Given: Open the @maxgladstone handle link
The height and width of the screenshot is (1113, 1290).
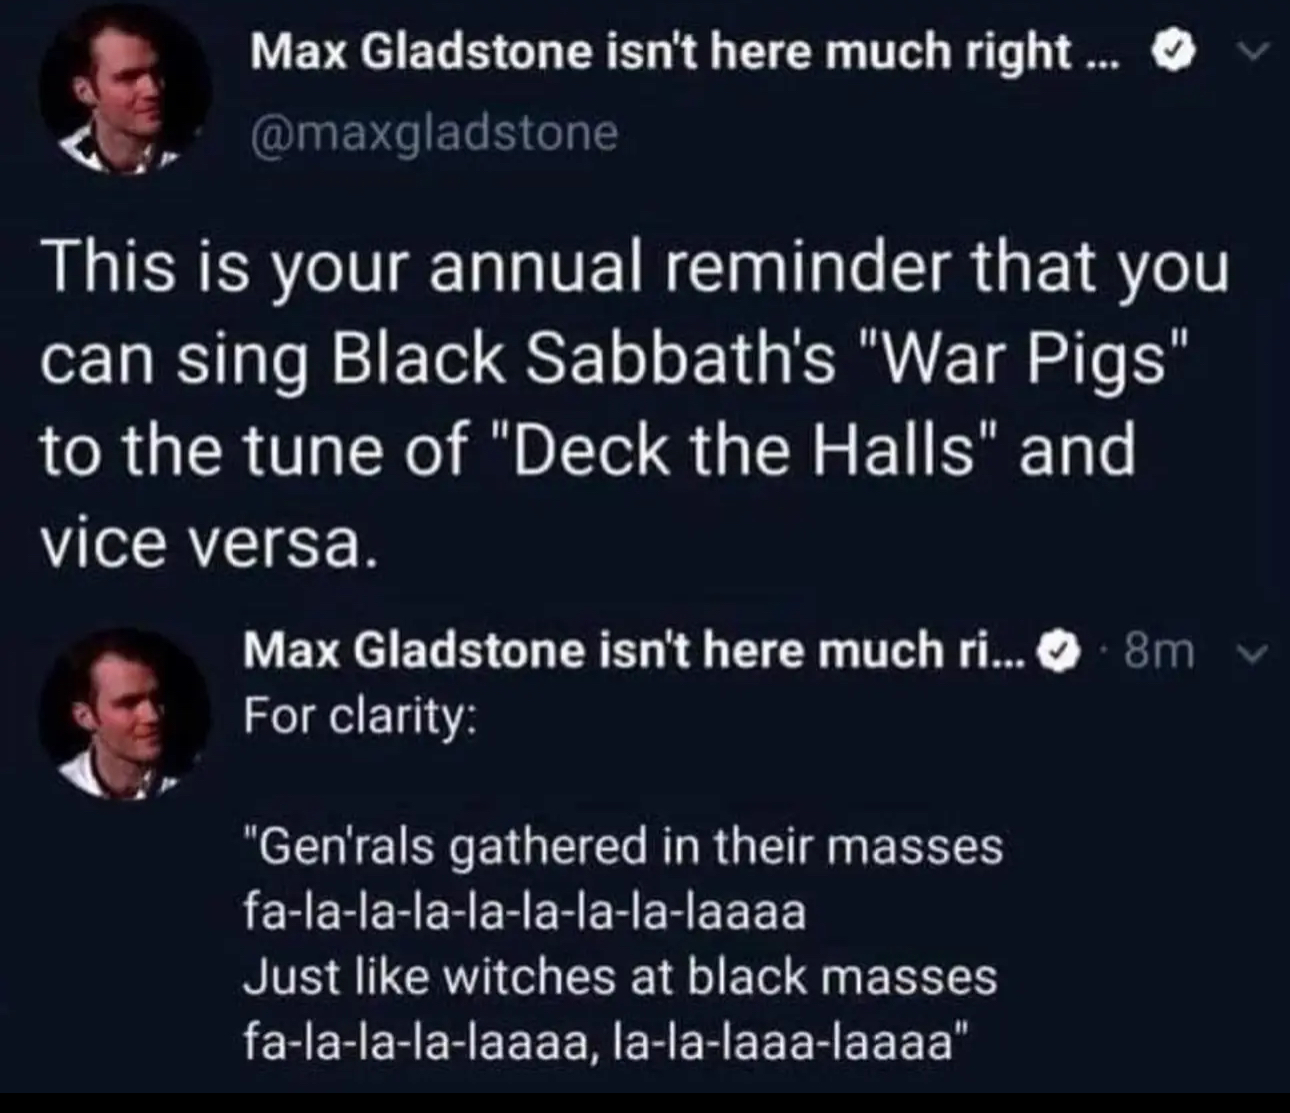Looking at the screenshot, I should click(x=433, y=132).
